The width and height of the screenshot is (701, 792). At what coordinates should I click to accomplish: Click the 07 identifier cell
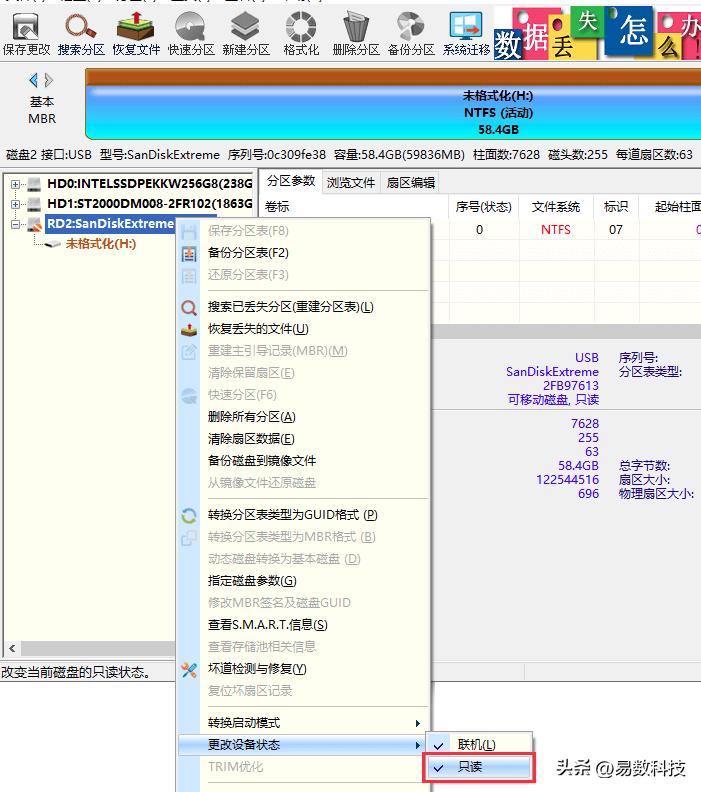616,230
